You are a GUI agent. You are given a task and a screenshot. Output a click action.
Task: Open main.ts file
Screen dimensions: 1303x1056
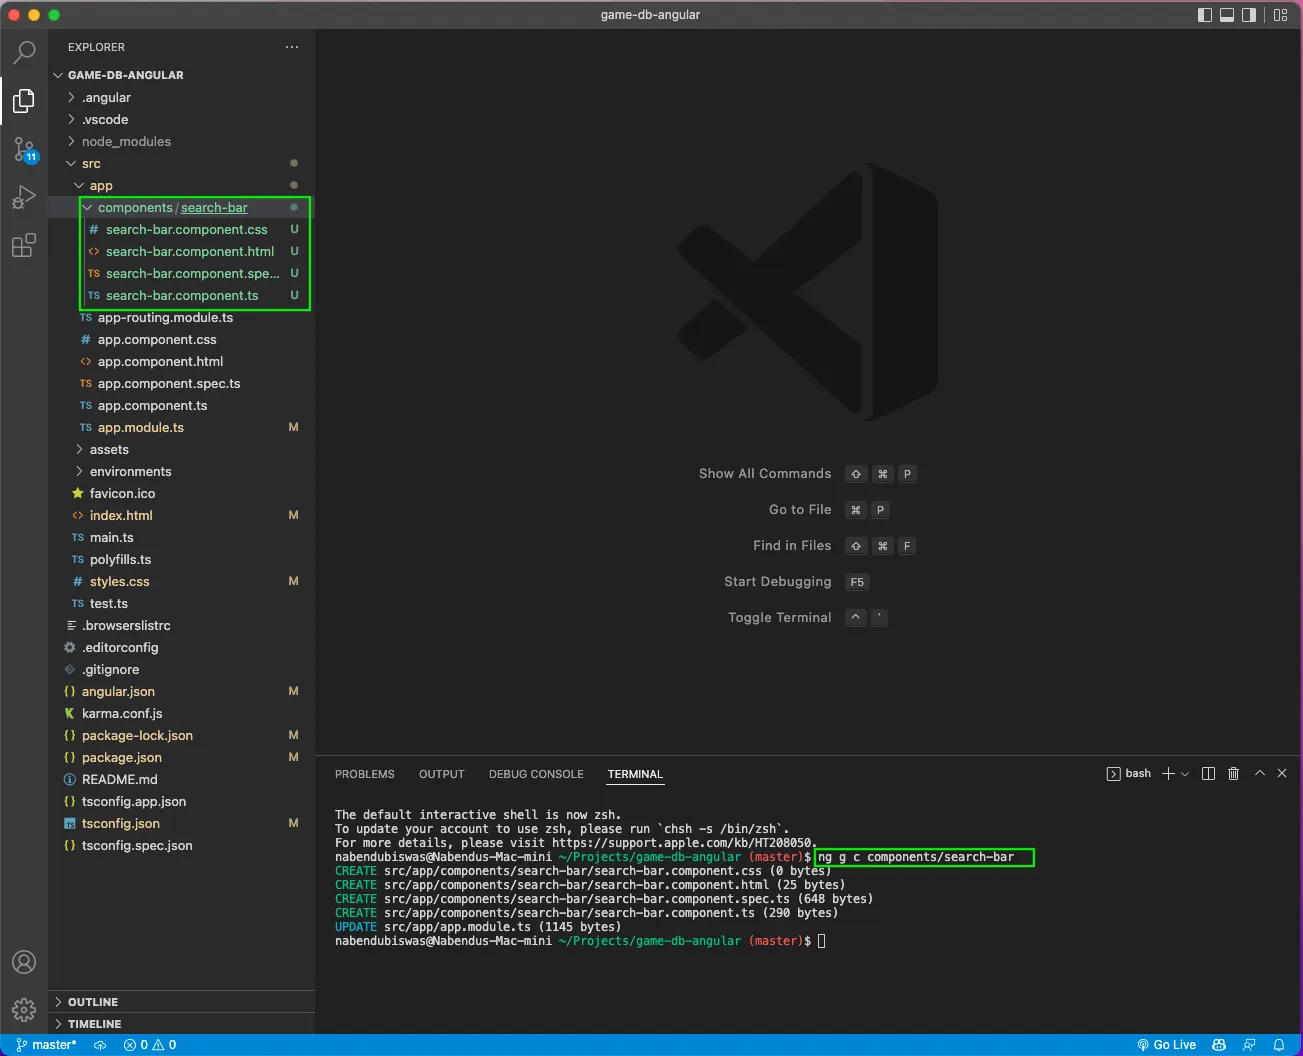click(x=181, y=537)
